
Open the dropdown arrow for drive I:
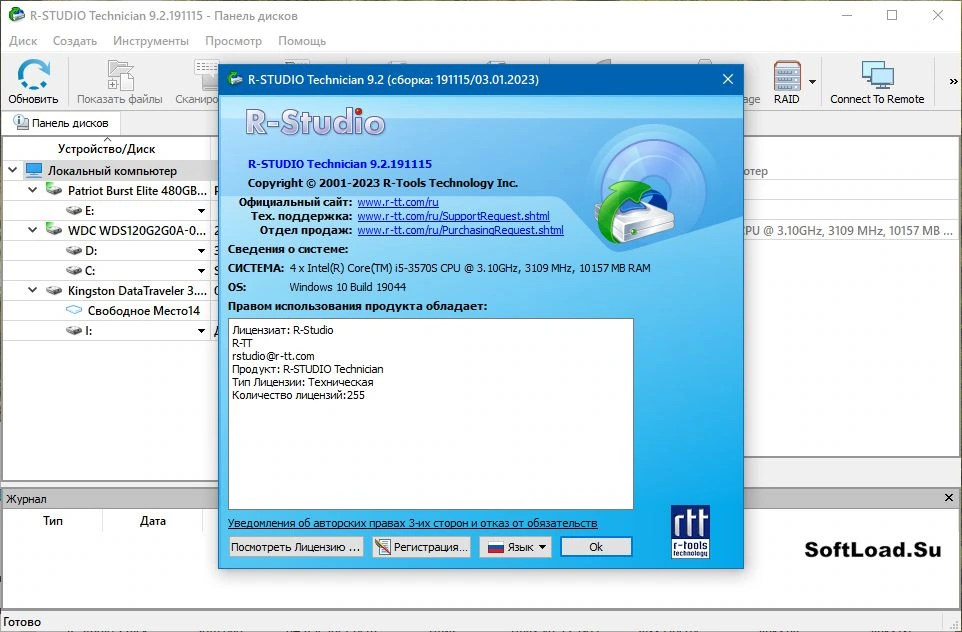tap(201, 331)
